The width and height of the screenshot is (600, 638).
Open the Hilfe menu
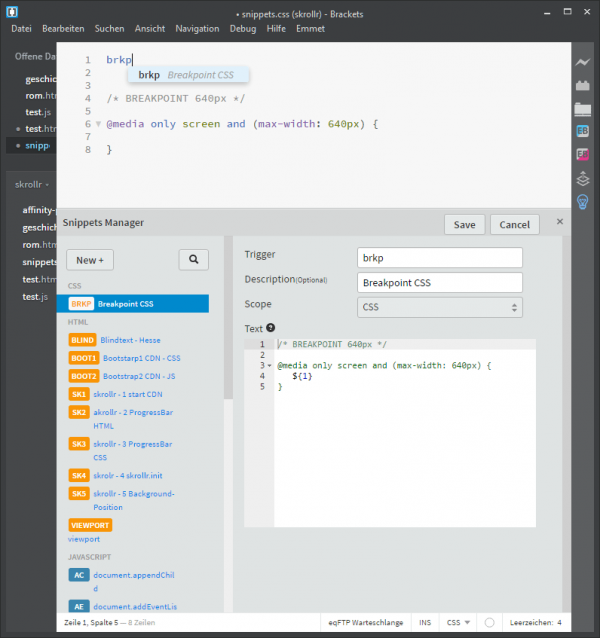tap(276, 29)
